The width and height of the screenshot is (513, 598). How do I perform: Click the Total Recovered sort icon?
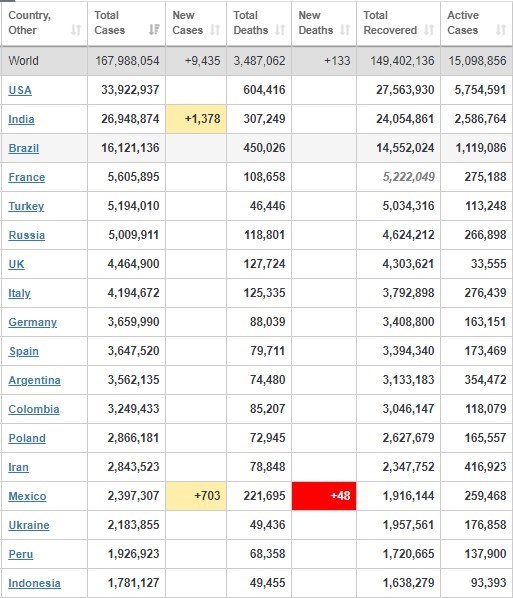(429, 30)
